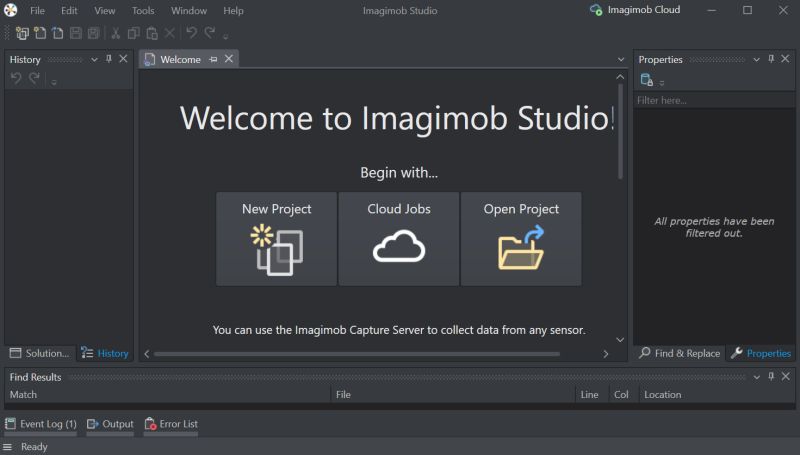Select the Properties bottom tab

[x=761, y=353]
